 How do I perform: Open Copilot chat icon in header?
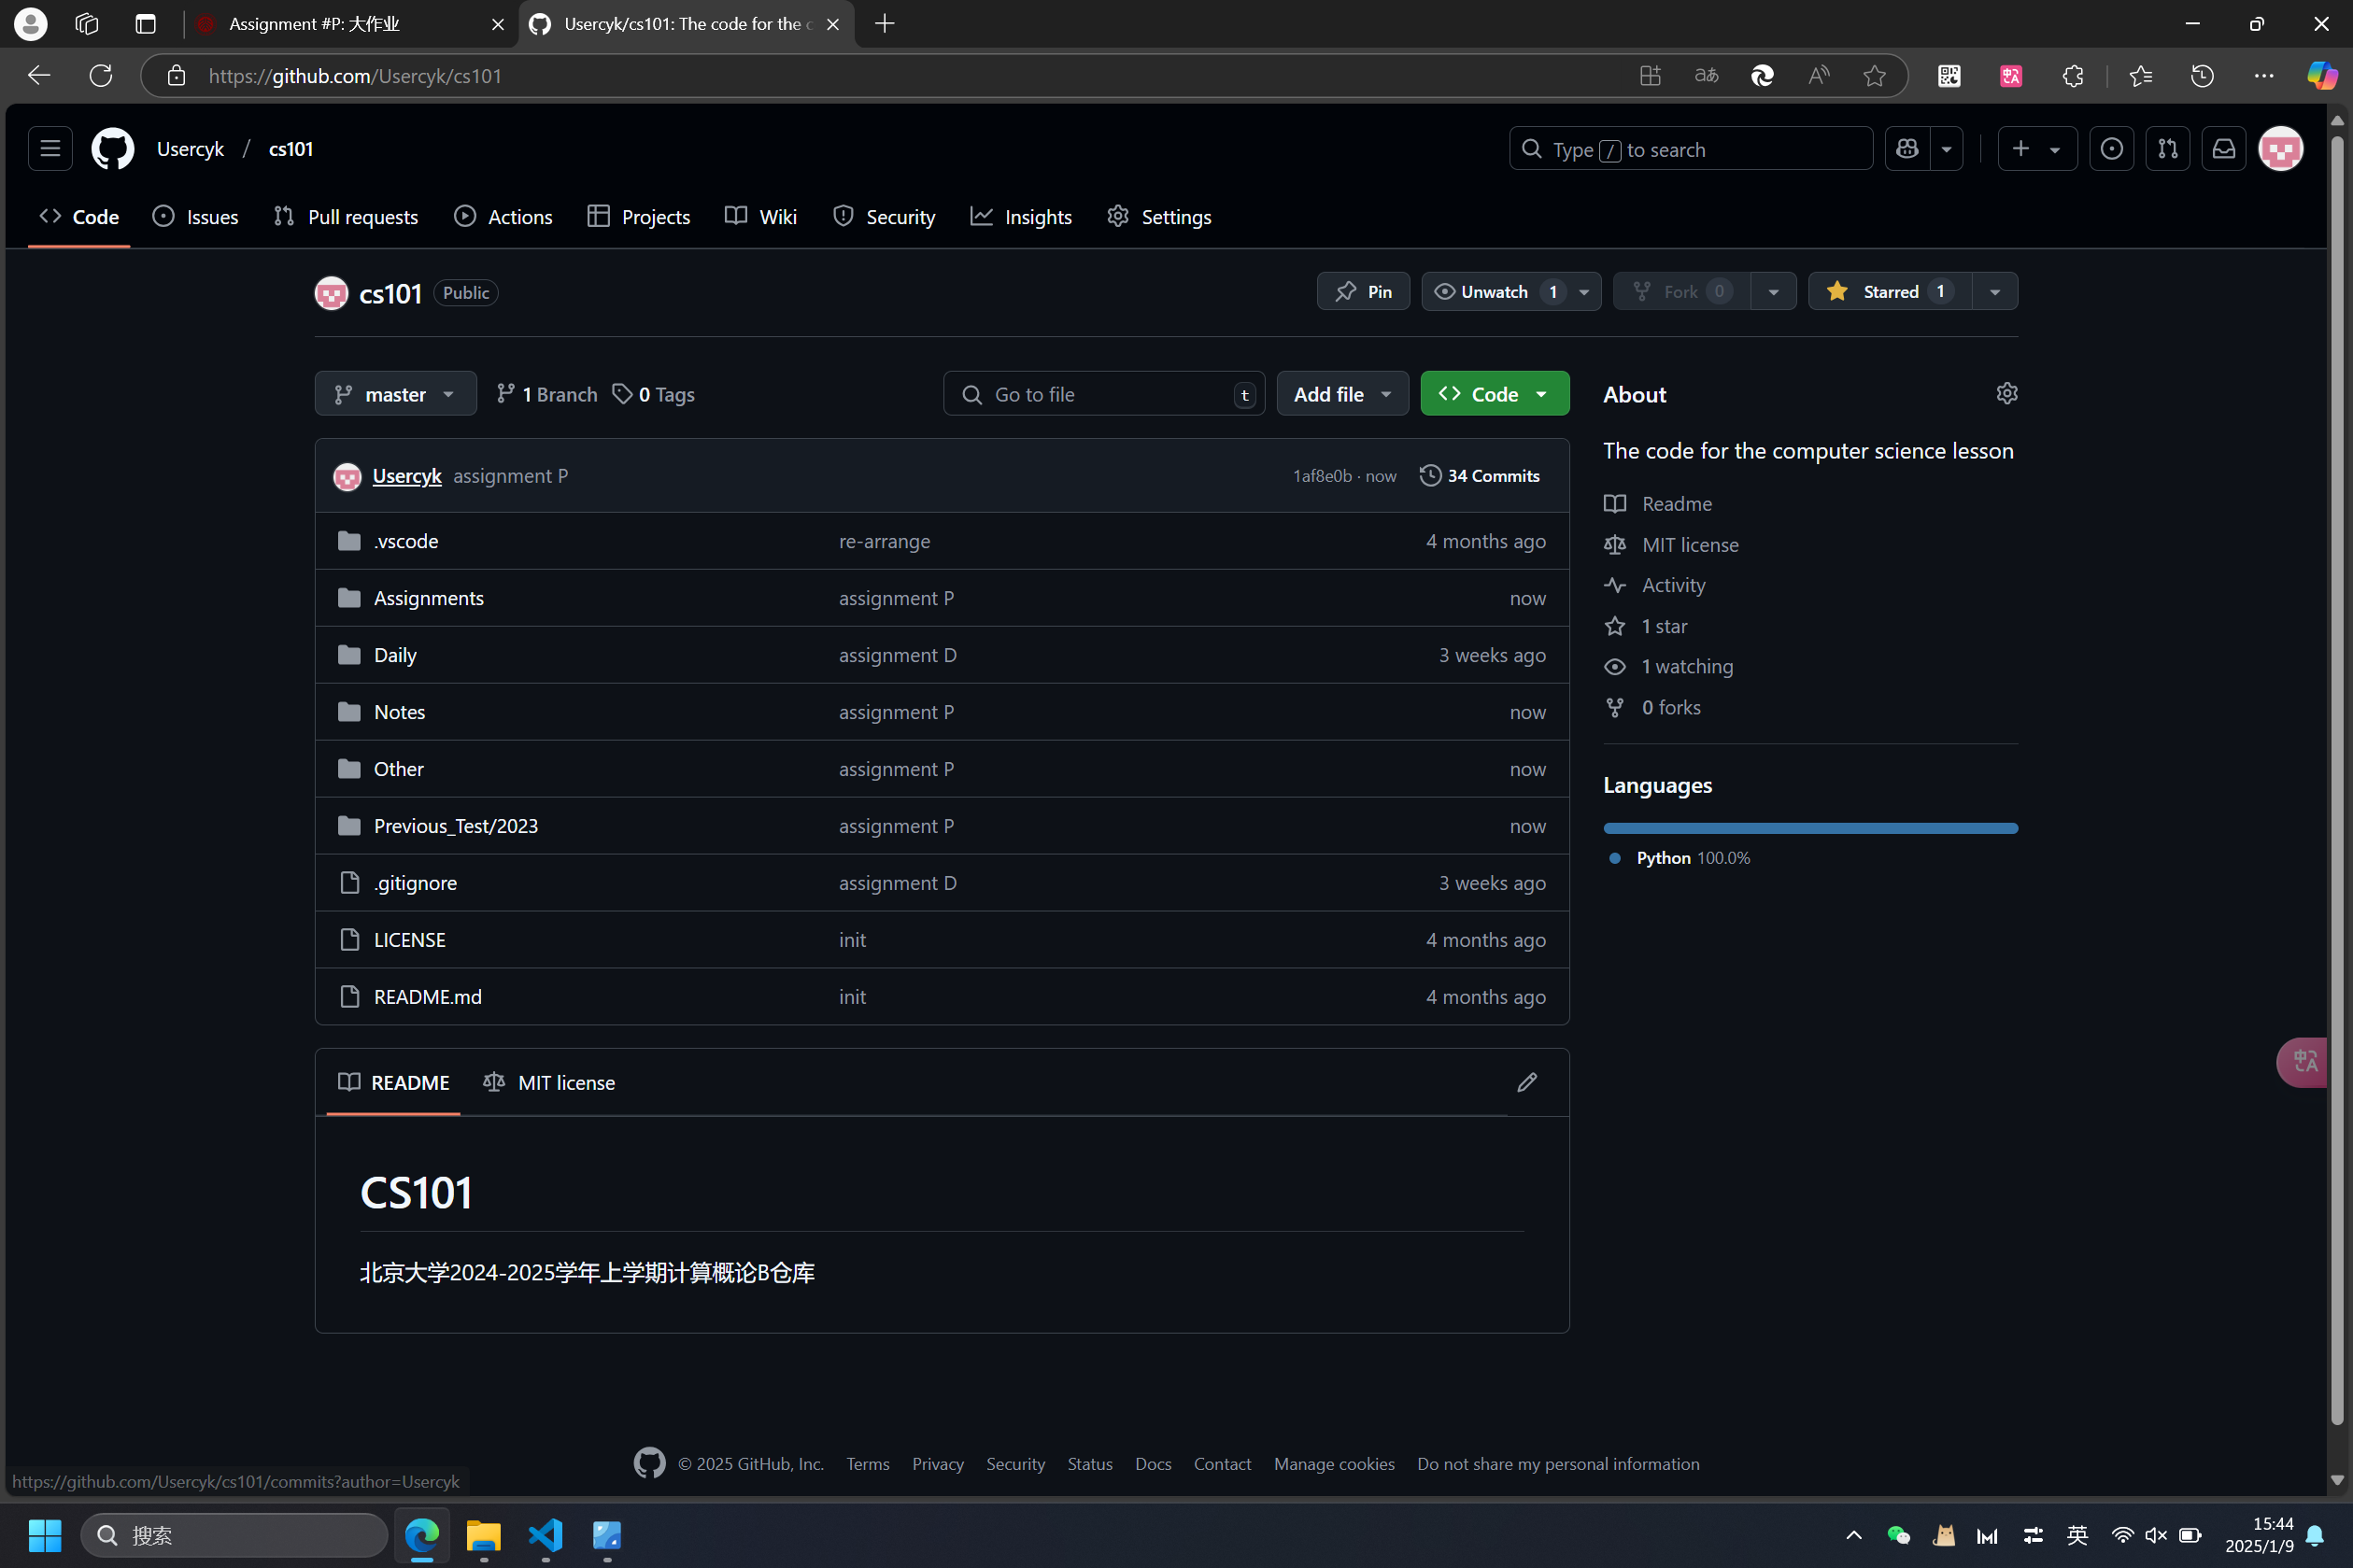click(1907, 149)
